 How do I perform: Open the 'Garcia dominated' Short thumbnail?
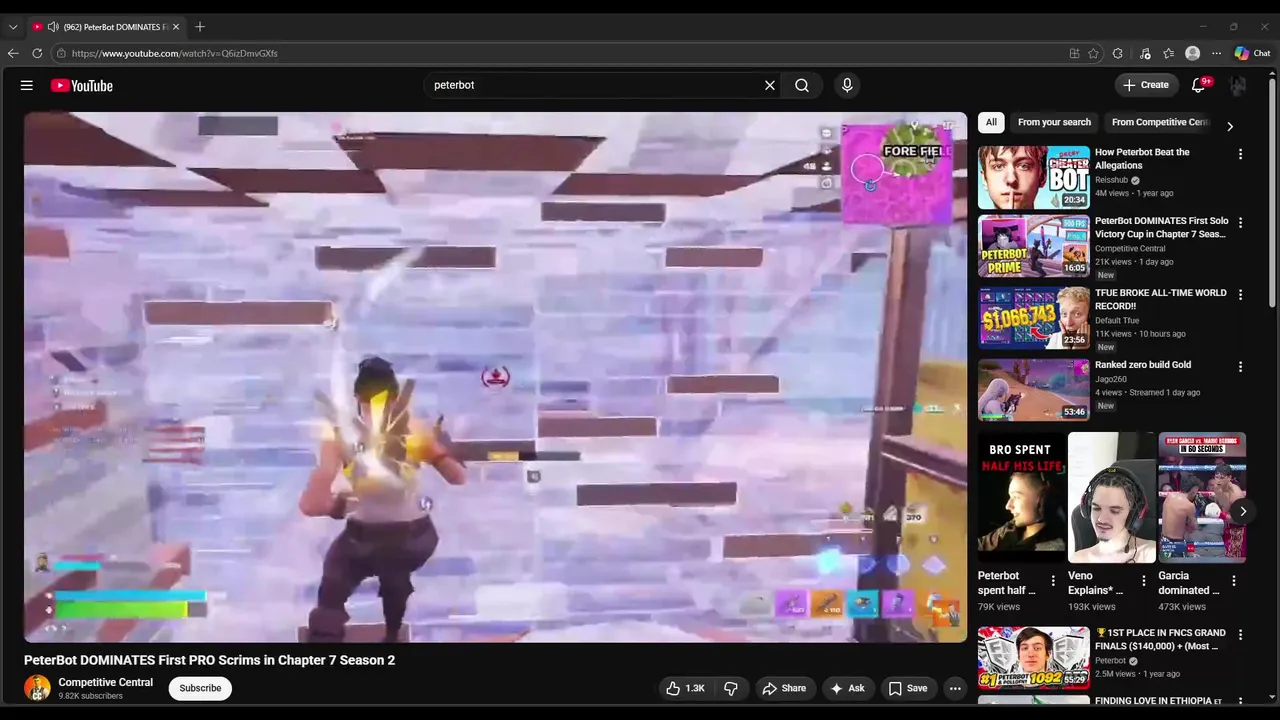[x=1202, y=498]
